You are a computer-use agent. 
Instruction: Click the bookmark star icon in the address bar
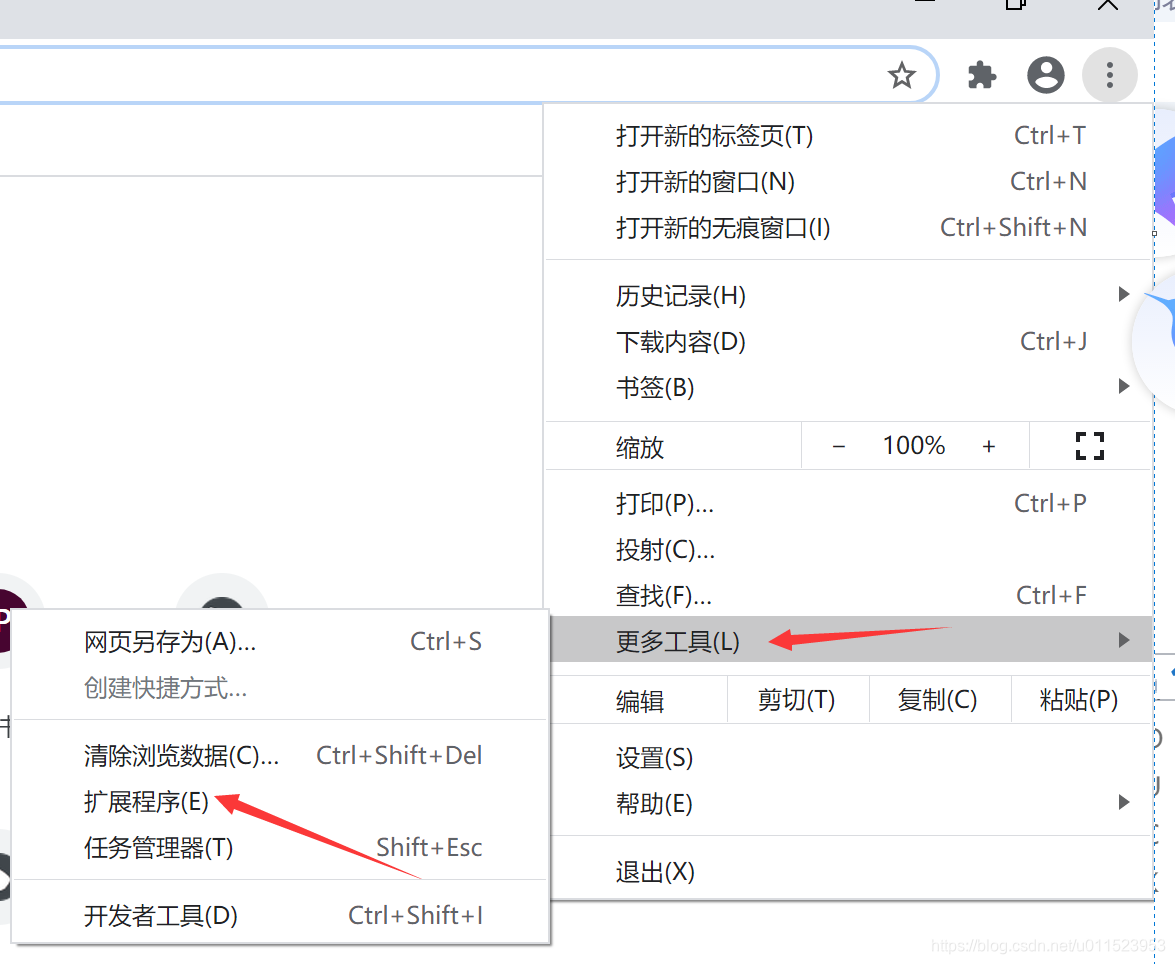(903, 75)
